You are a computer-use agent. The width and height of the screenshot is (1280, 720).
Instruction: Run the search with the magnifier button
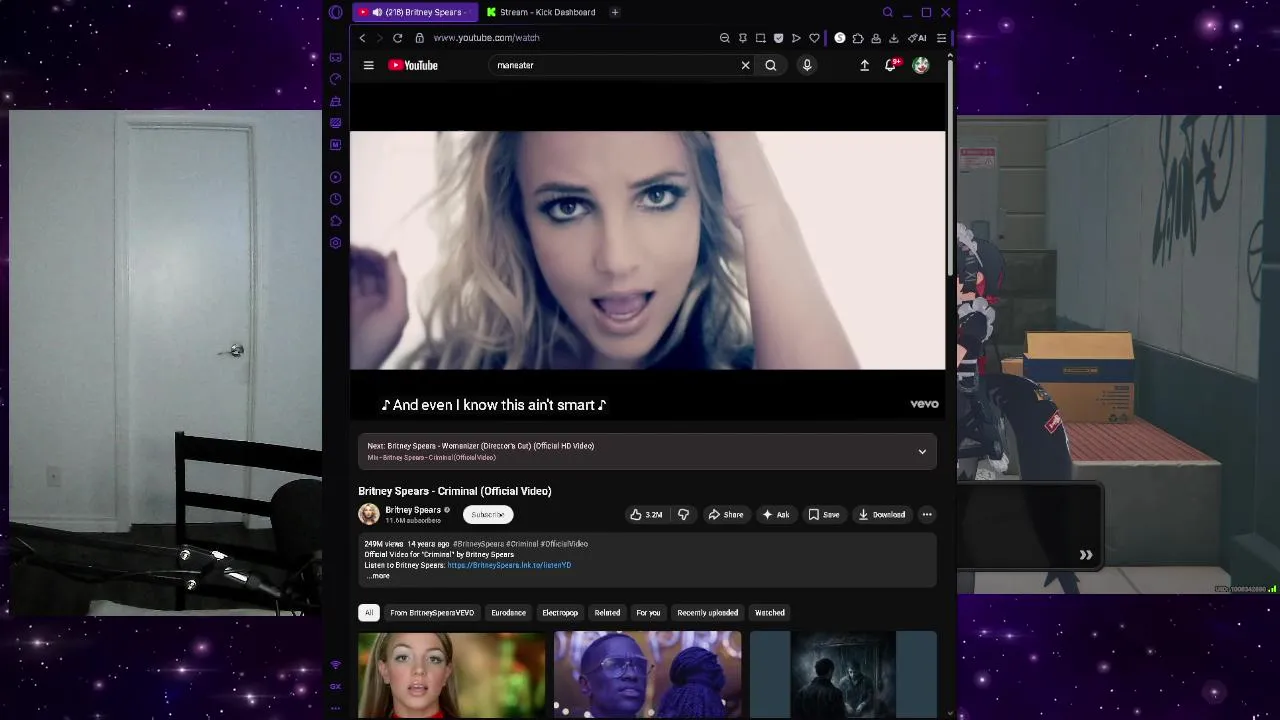point(771,65)
